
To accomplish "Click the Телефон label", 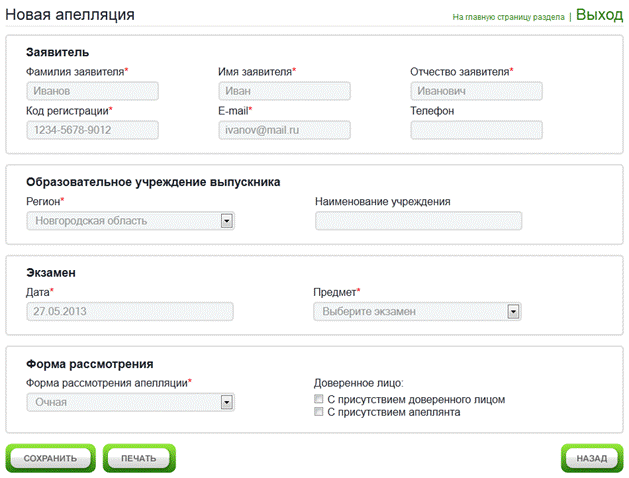I will [432, 111].
